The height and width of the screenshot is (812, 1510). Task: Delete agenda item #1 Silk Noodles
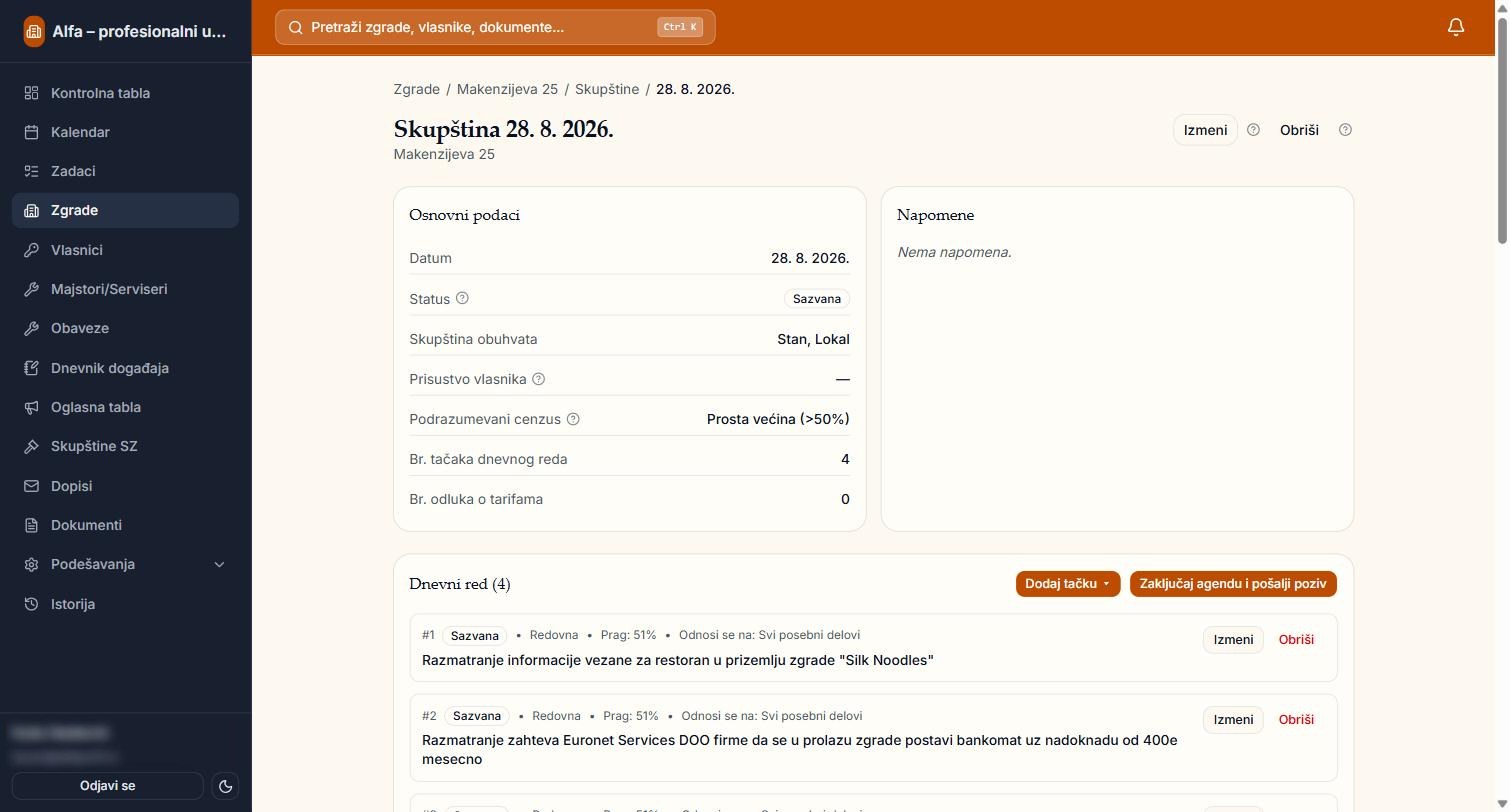(1296, 639)
